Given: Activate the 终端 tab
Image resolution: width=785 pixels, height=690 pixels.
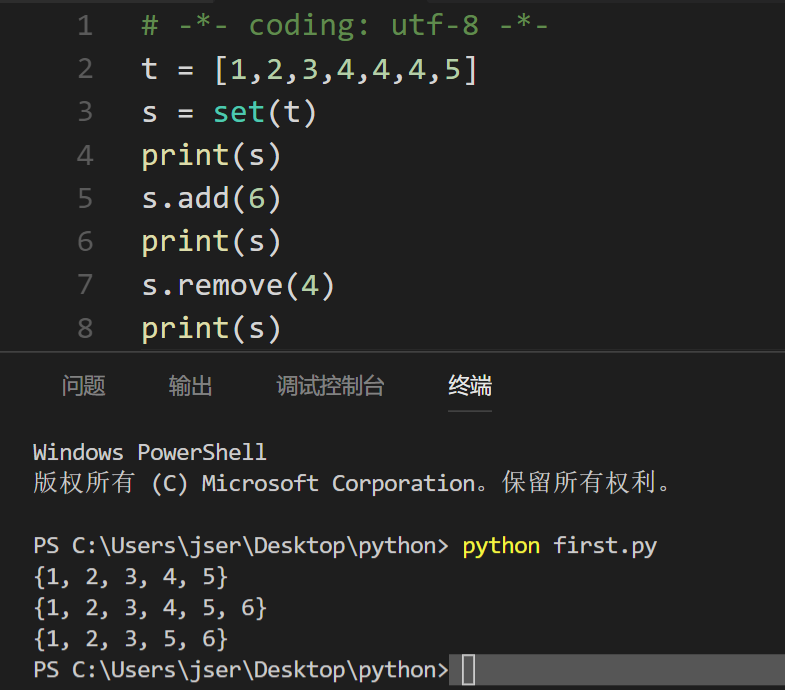Looking at the screenshot, I should 470,386.
